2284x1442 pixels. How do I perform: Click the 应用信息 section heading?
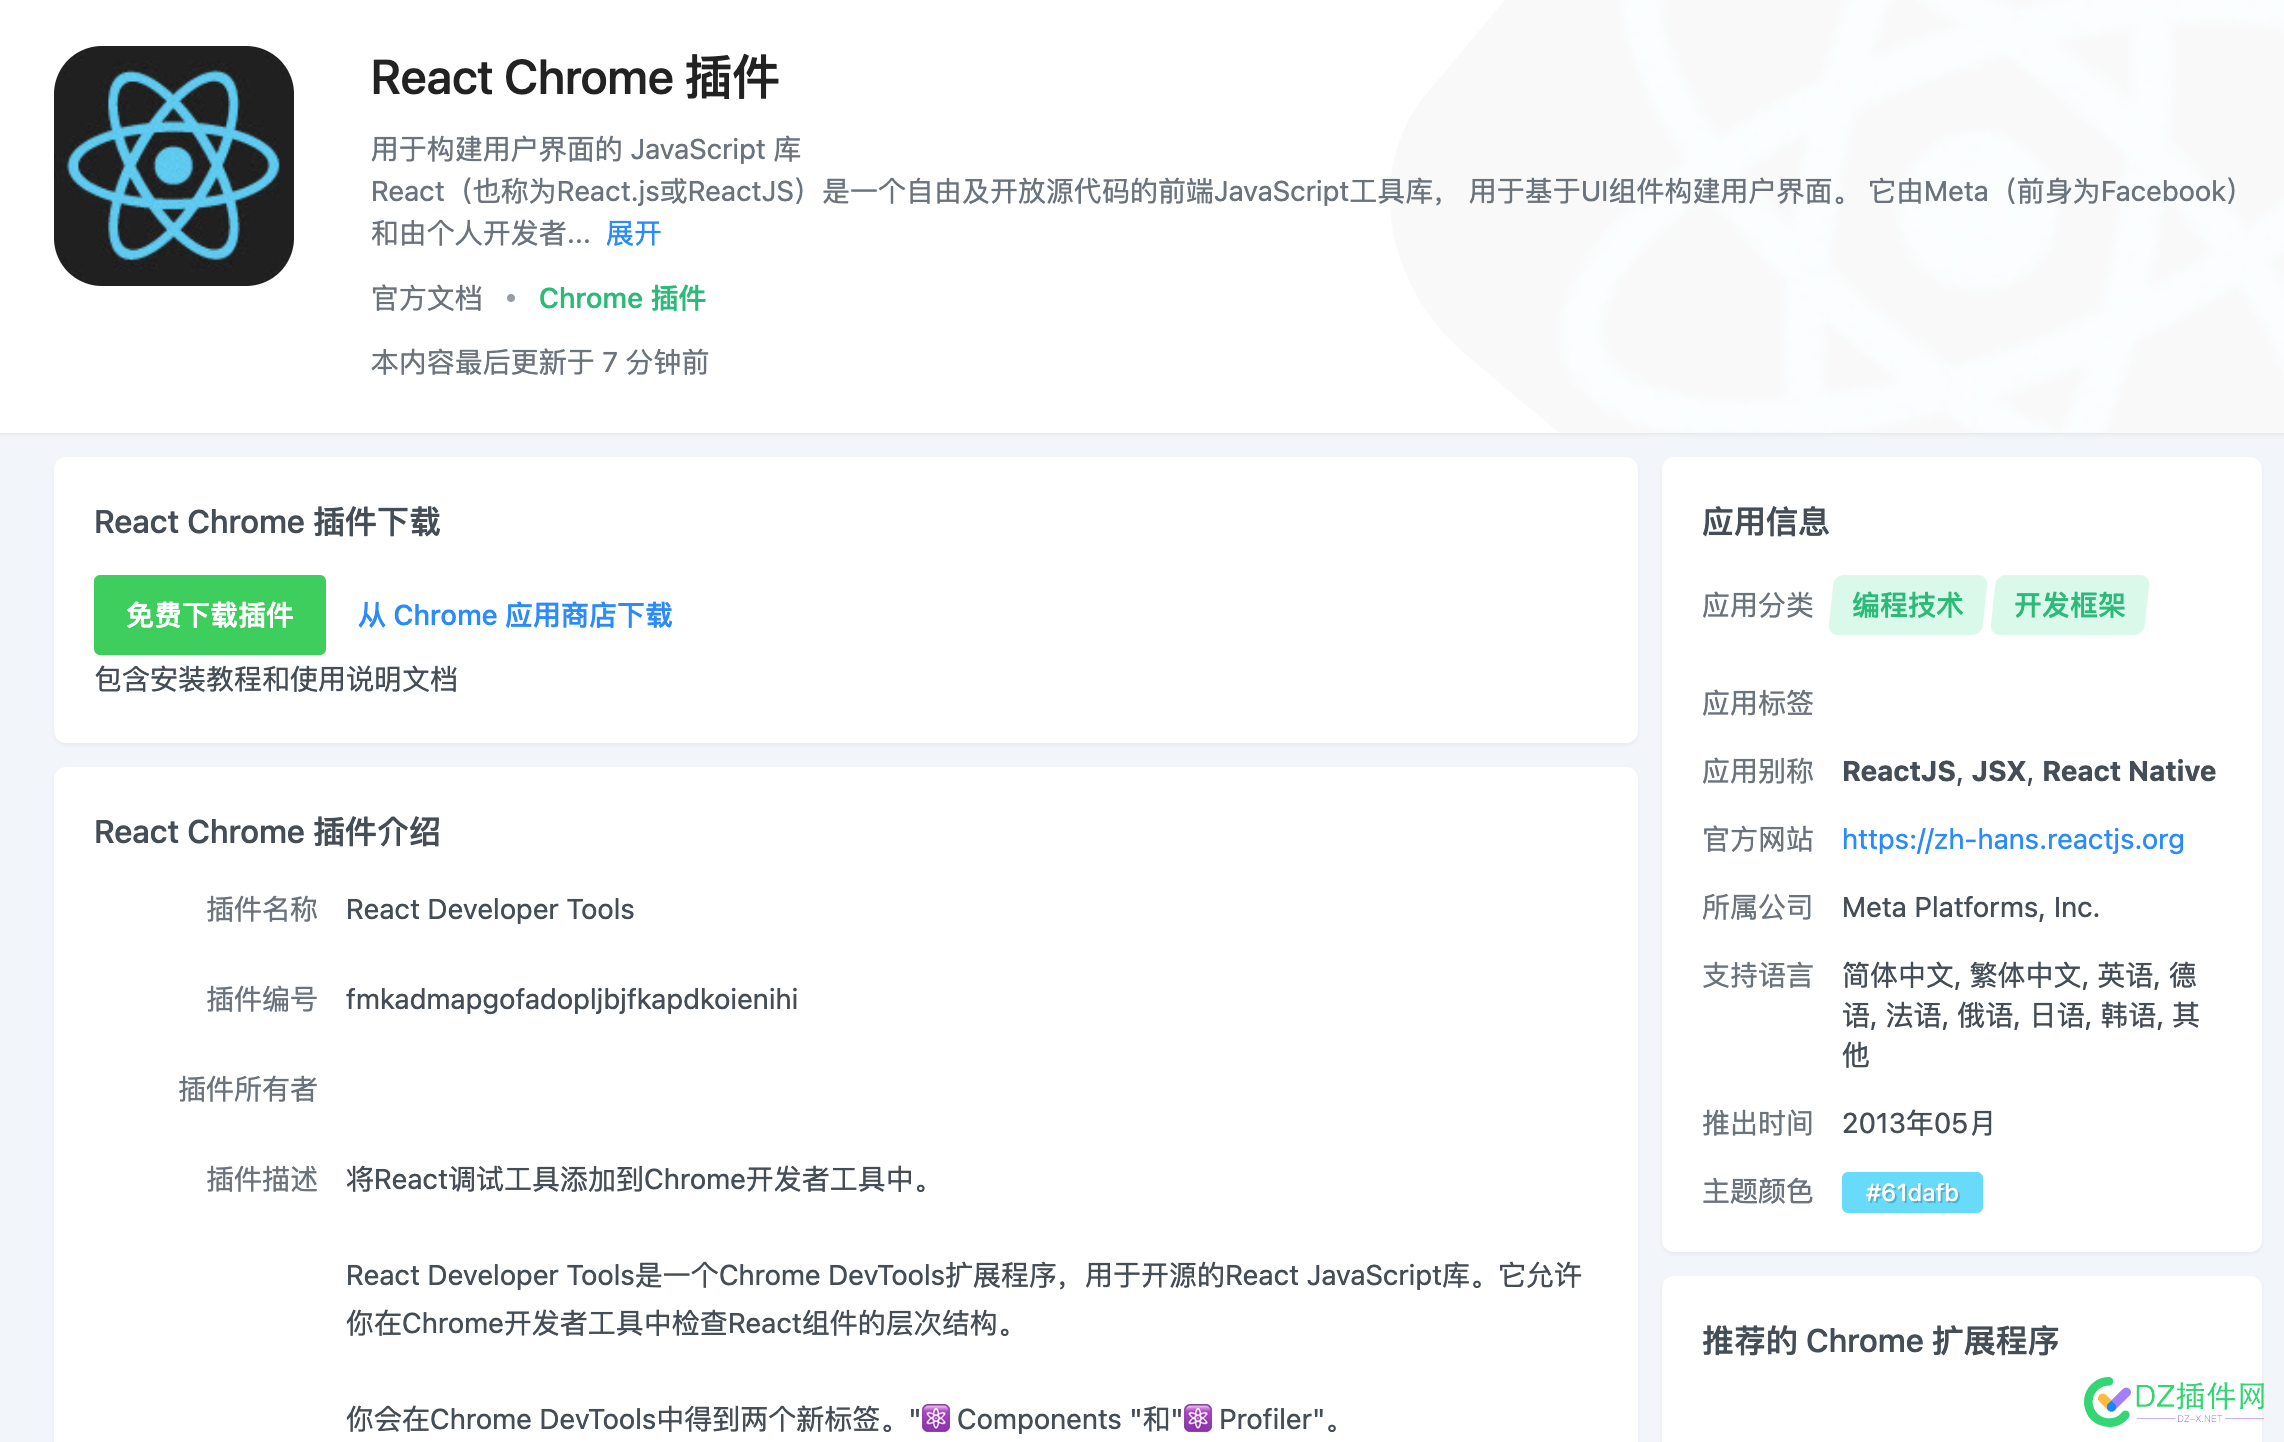[1765, 521]
